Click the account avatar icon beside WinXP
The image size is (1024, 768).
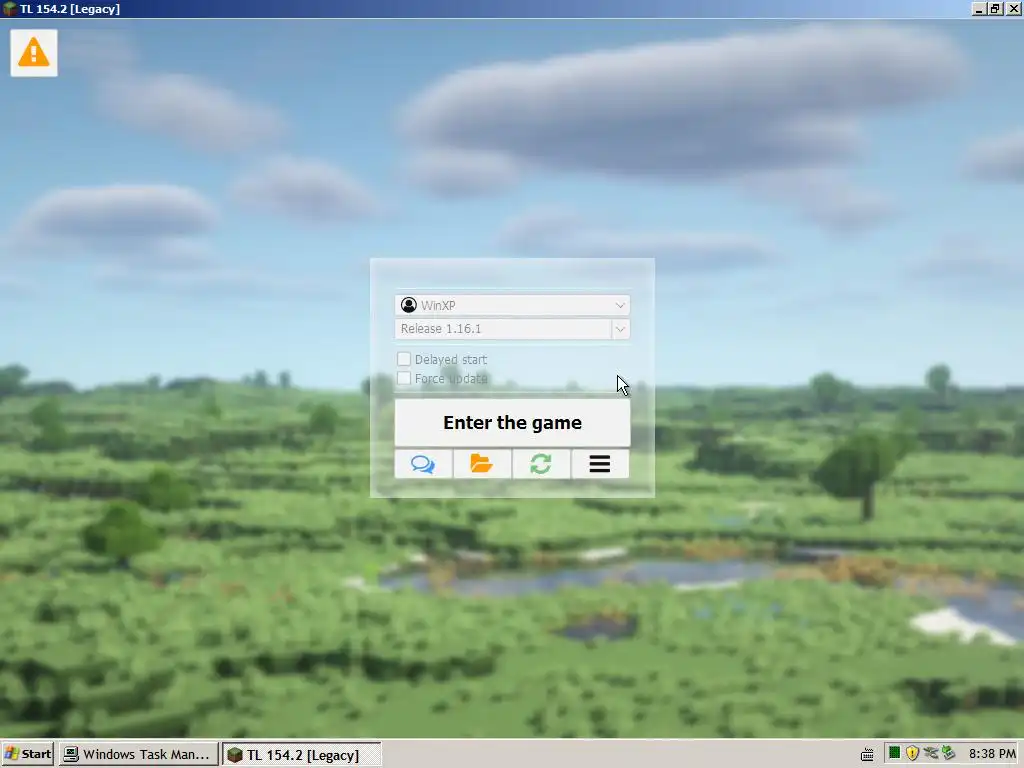pyautogui.click(x=409, y=305)
